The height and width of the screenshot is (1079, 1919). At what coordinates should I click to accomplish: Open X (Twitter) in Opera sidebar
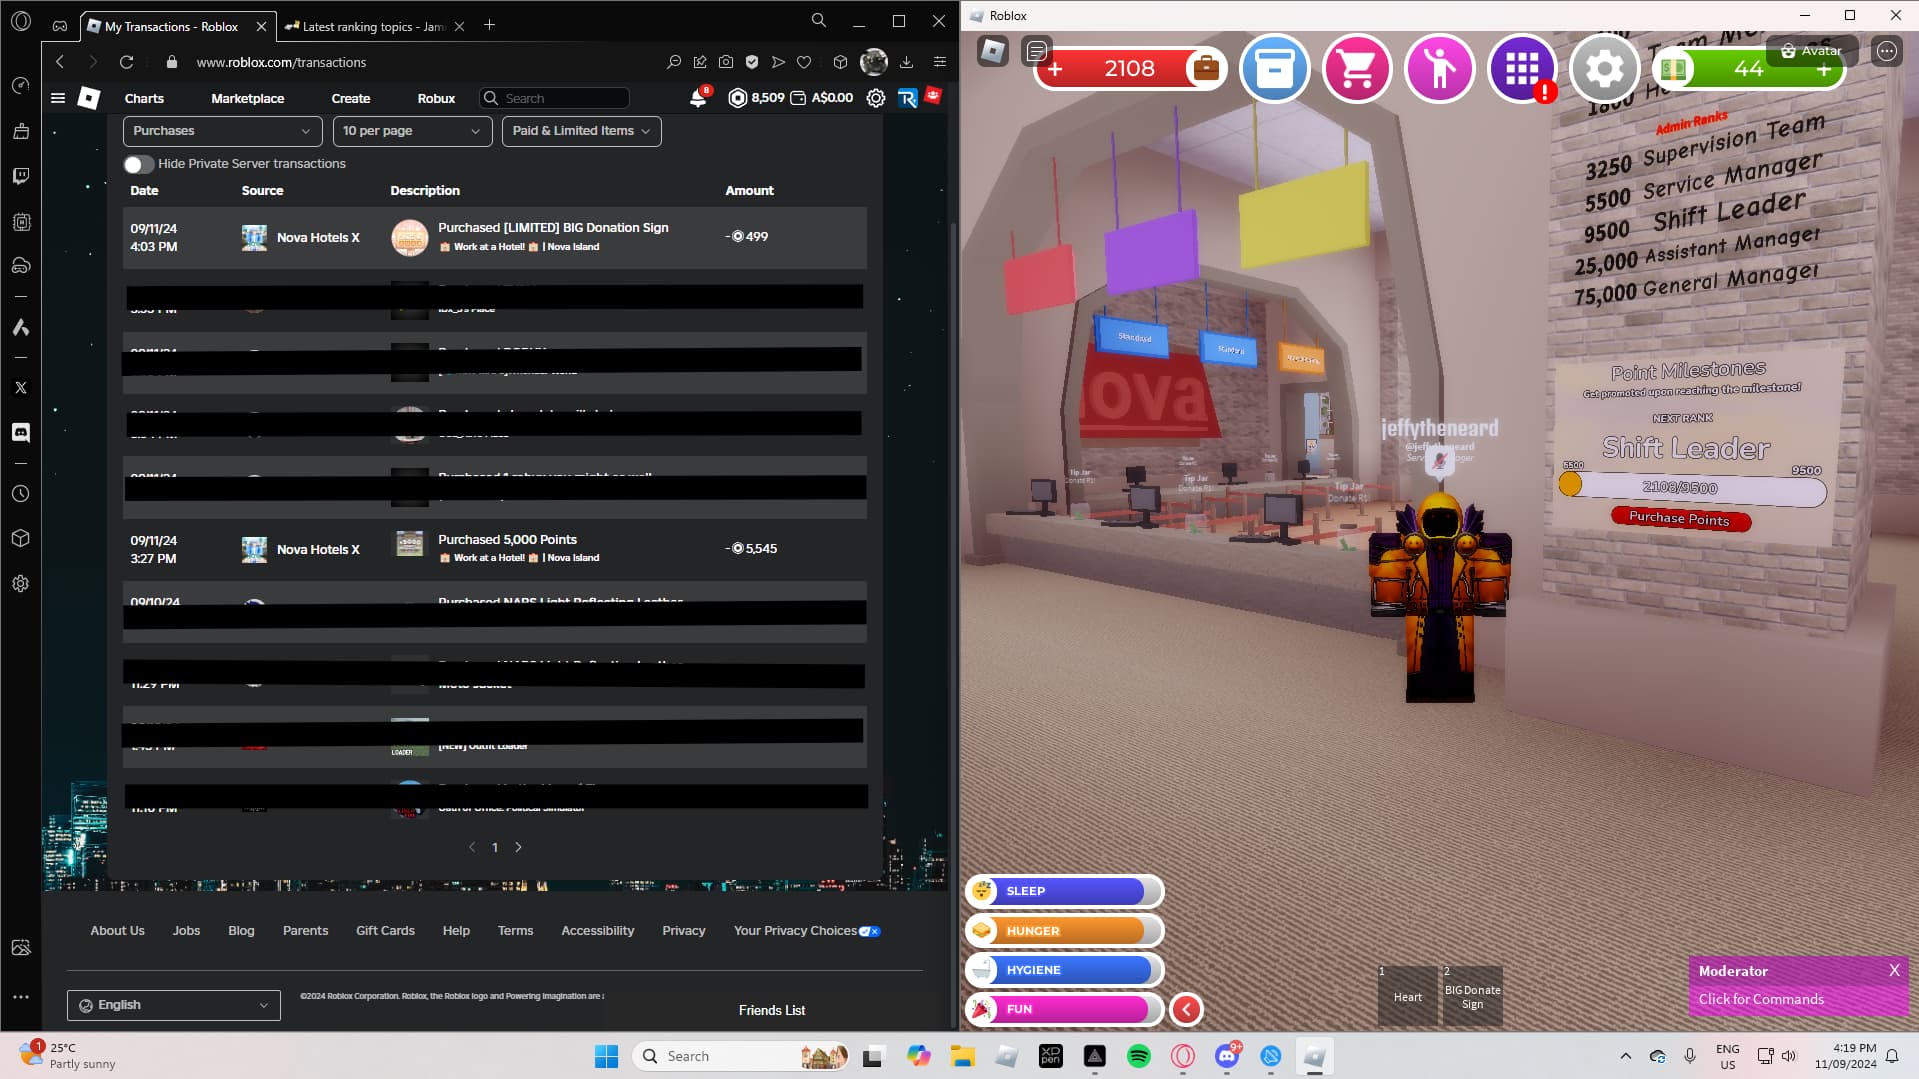21,388
